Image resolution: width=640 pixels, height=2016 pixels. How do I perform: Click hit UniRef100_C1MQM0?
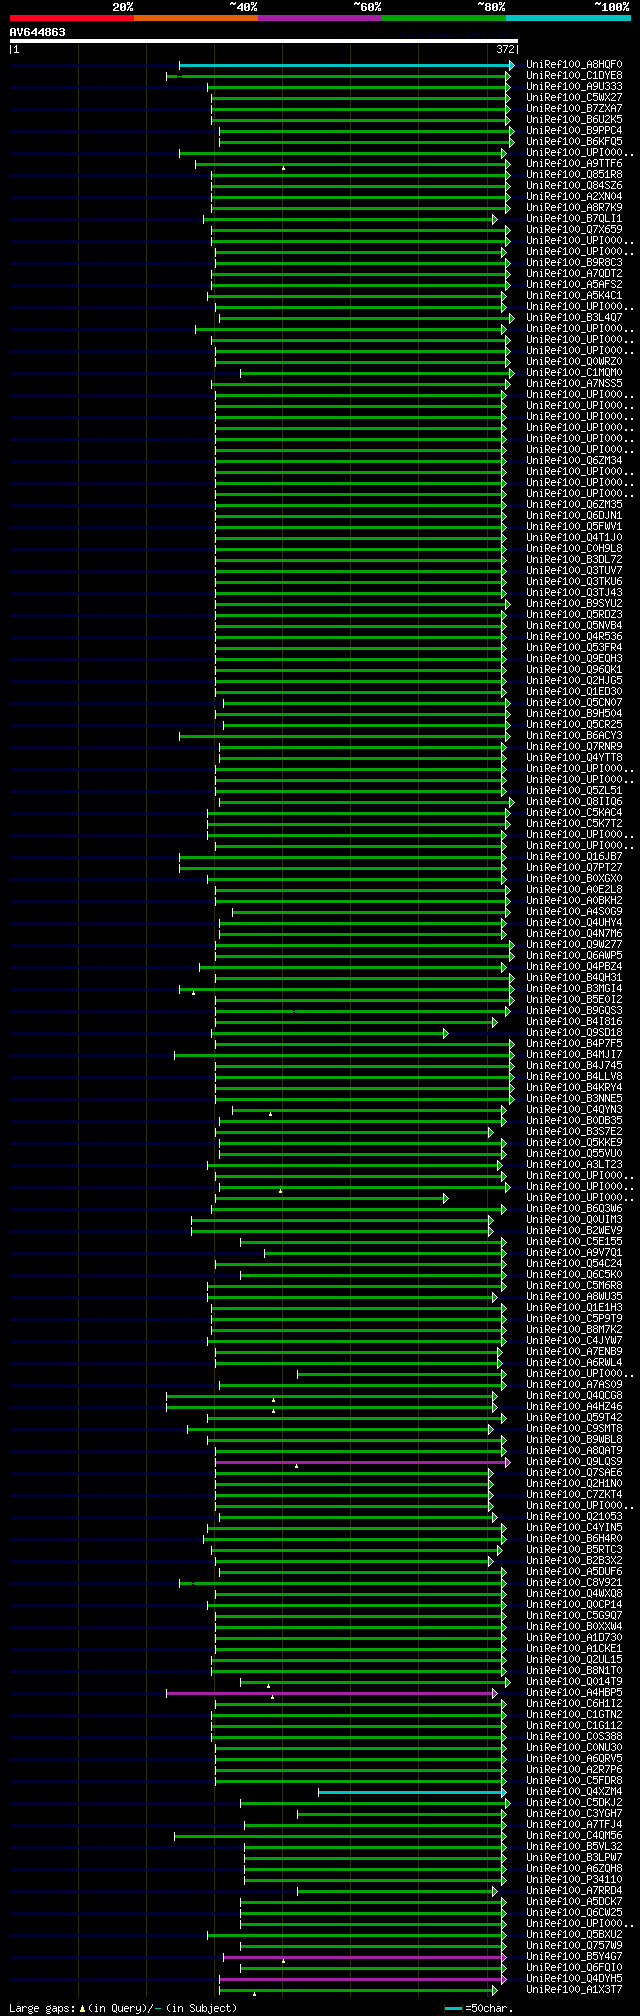[x=574, y=373]
